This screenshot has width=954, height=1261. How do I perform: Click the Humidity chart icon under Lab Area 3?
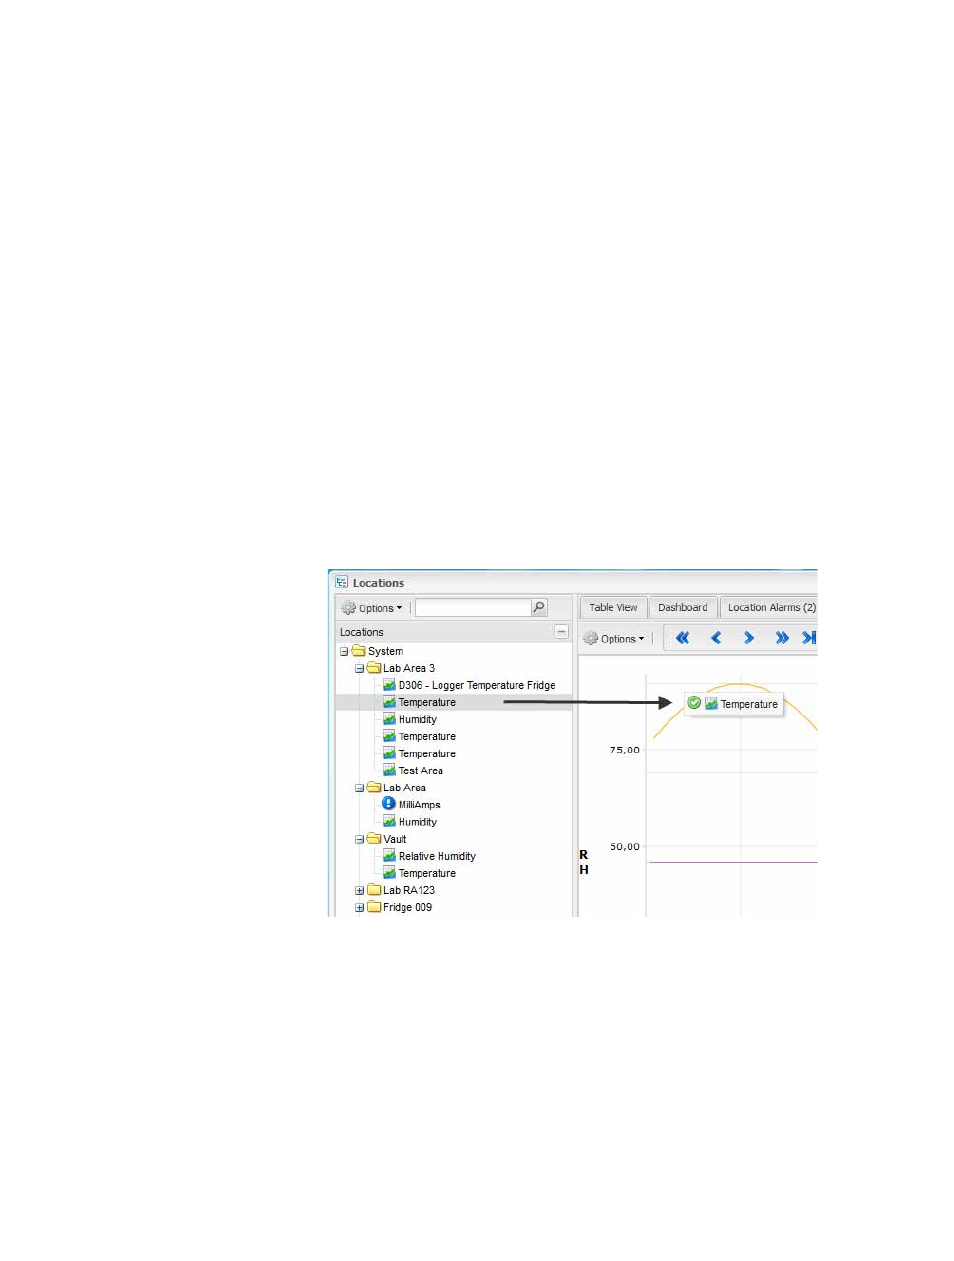[x=389, y=719]
